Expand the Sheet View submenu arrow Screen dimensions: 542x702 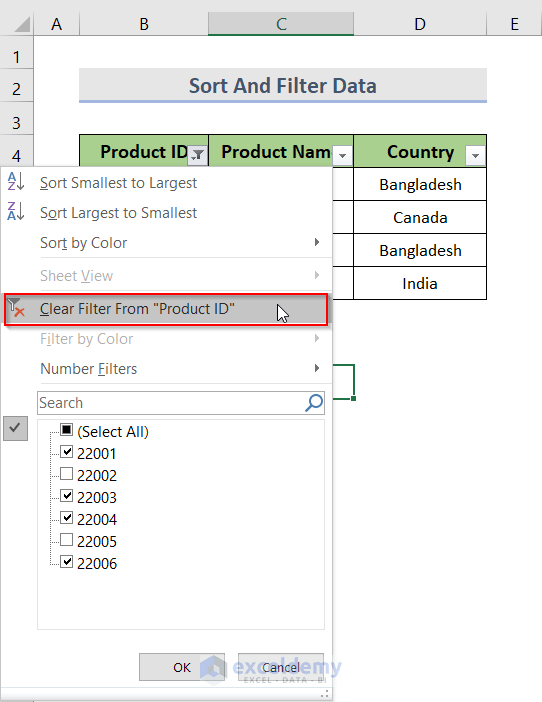(x=317, y=275)
